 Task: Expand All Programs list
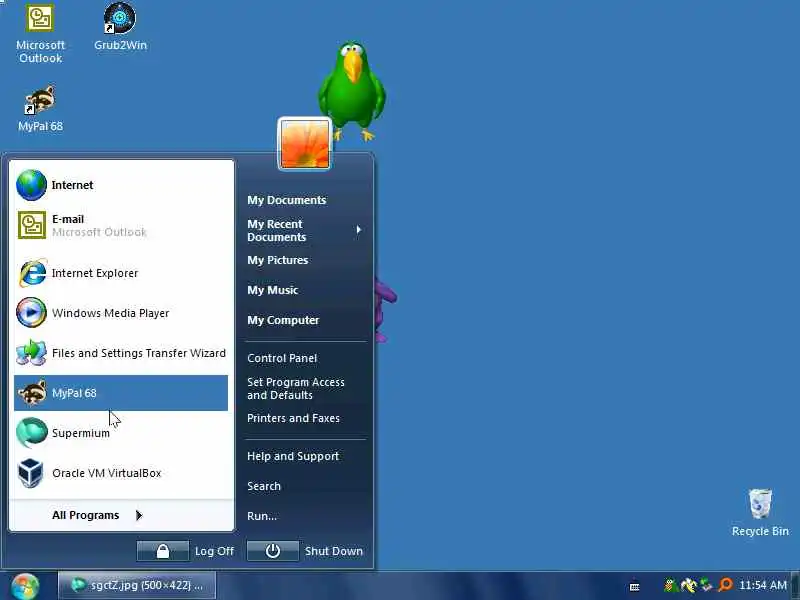(97, 515)
